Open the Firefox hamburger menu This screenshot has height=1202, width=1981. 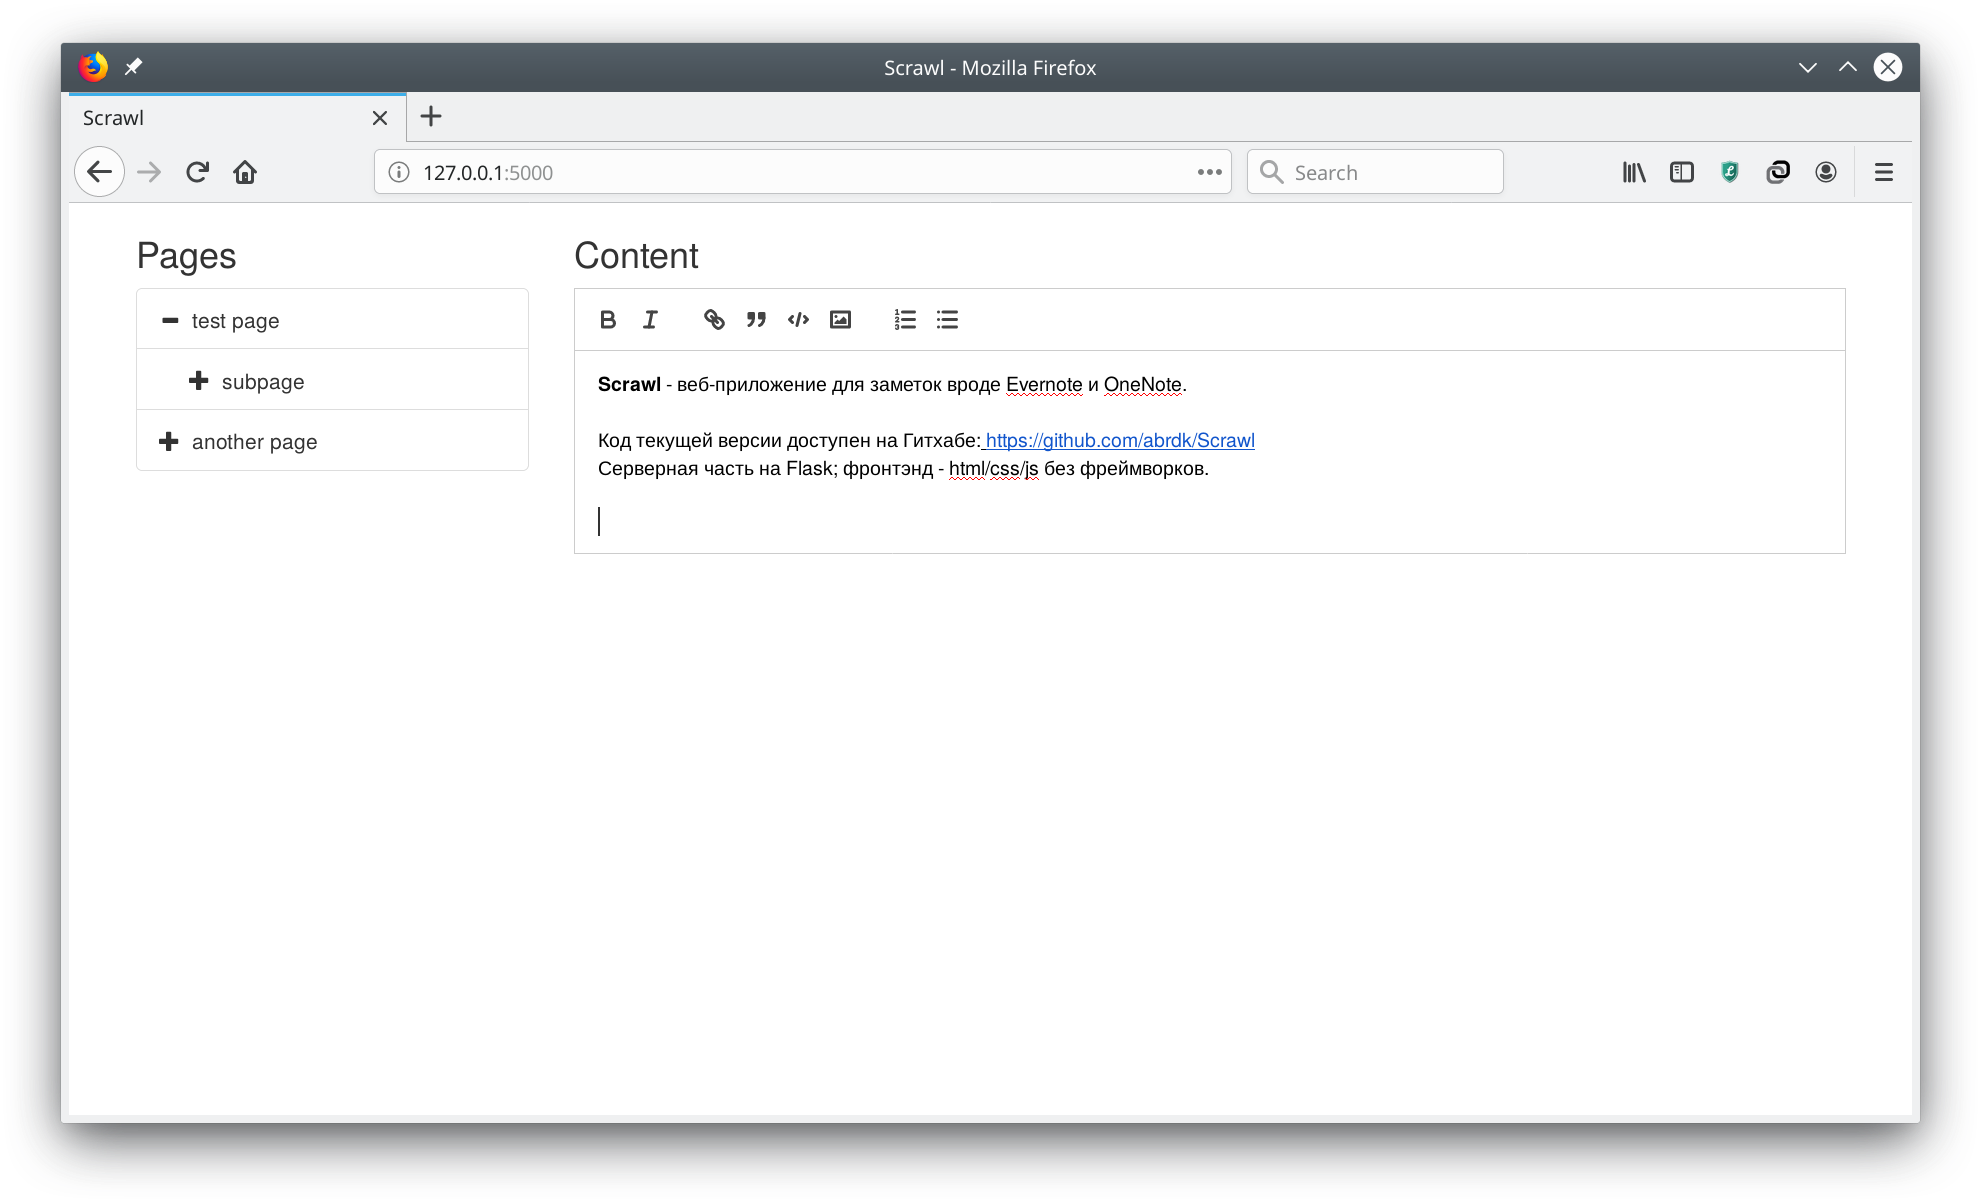[1883, 173]
